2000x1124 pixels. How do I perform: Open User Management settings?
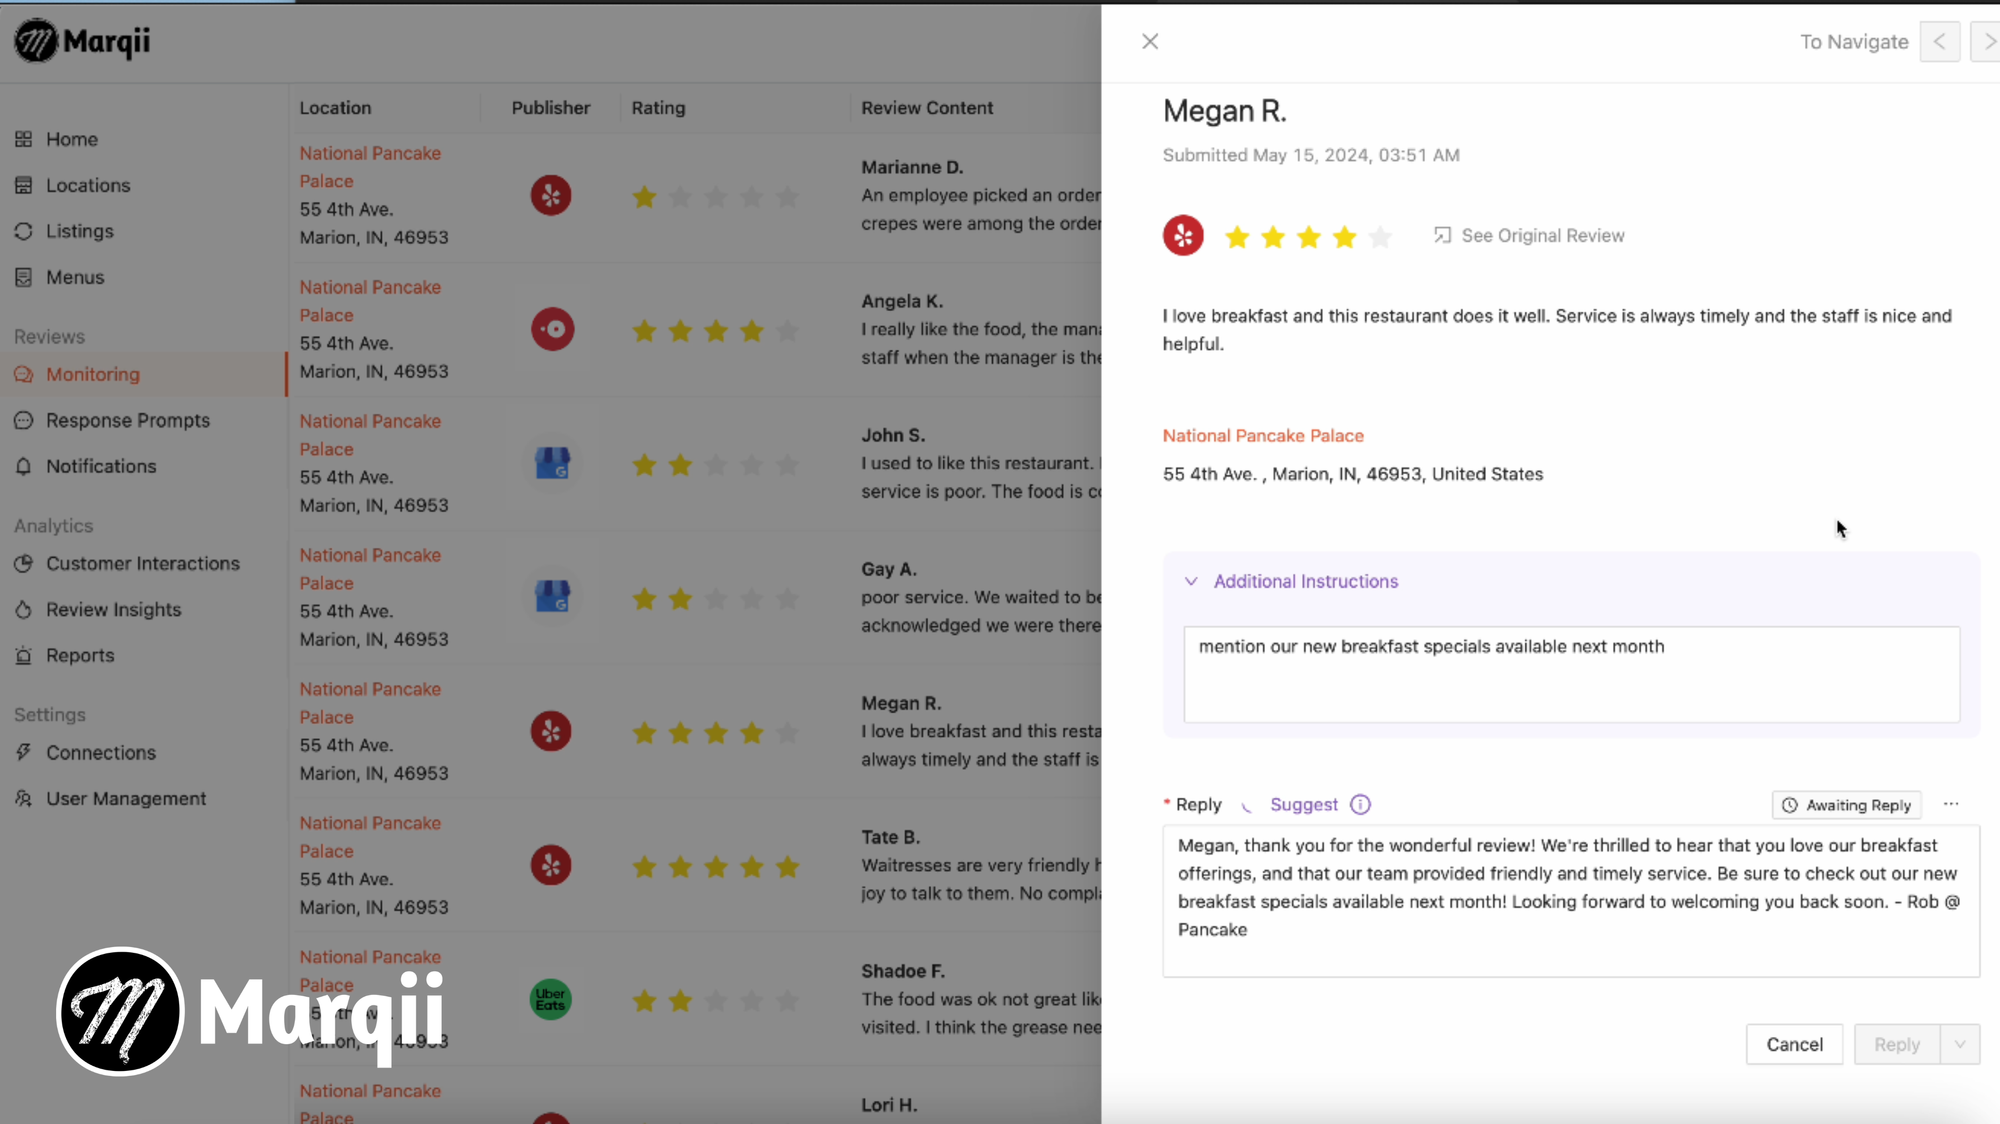point(126,799)
